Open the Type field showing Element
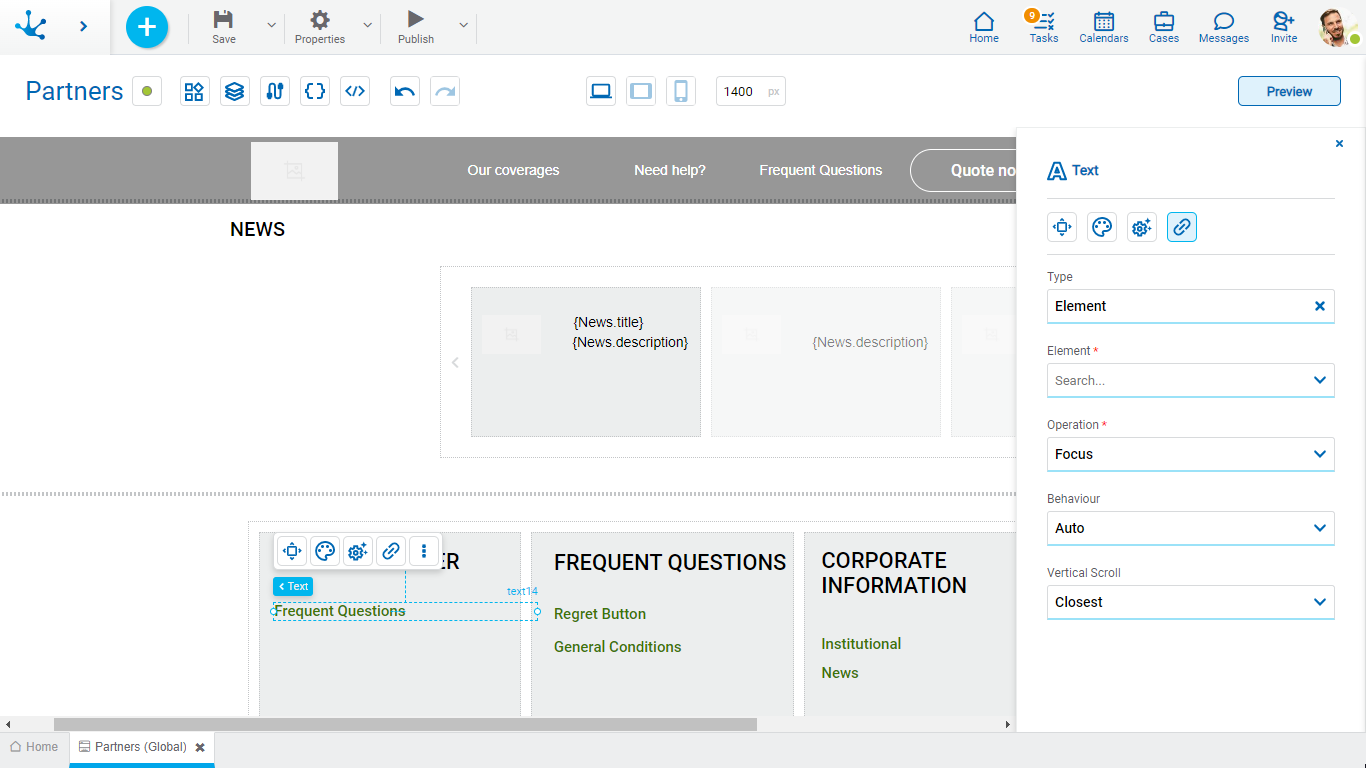The height and width of the screenshot is (768, 1366). (x=1191, y=306)
